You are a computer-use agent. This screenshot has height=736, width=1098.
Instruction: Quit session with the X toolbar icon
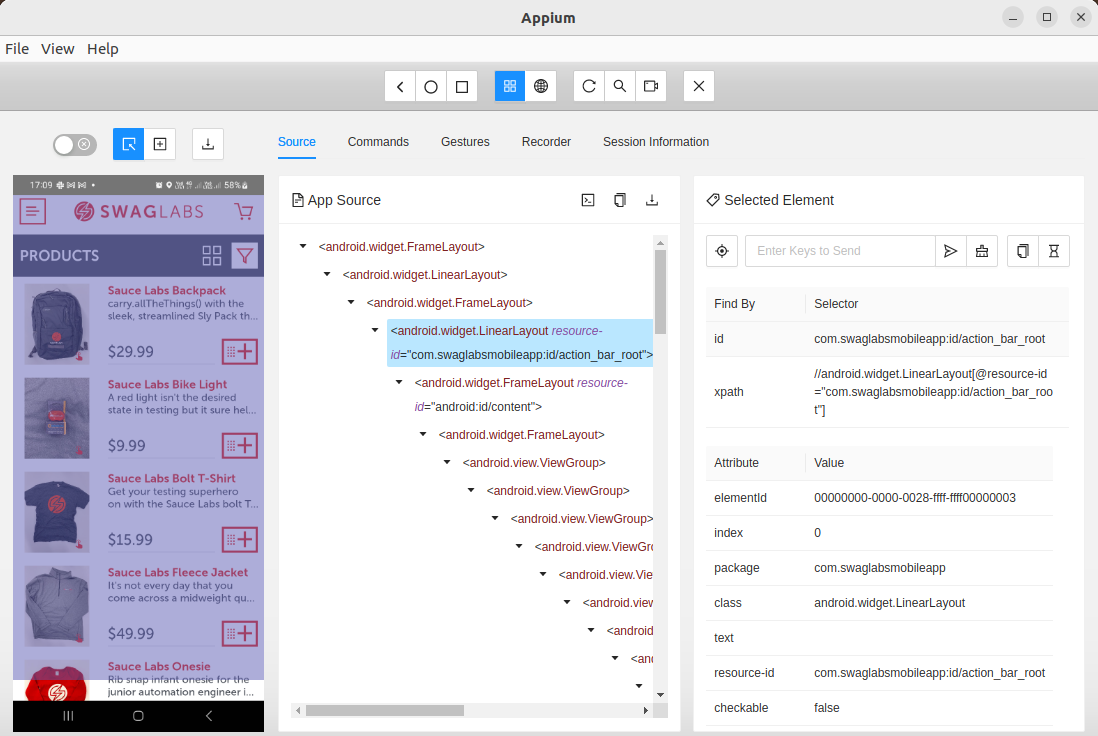(699, 87)
